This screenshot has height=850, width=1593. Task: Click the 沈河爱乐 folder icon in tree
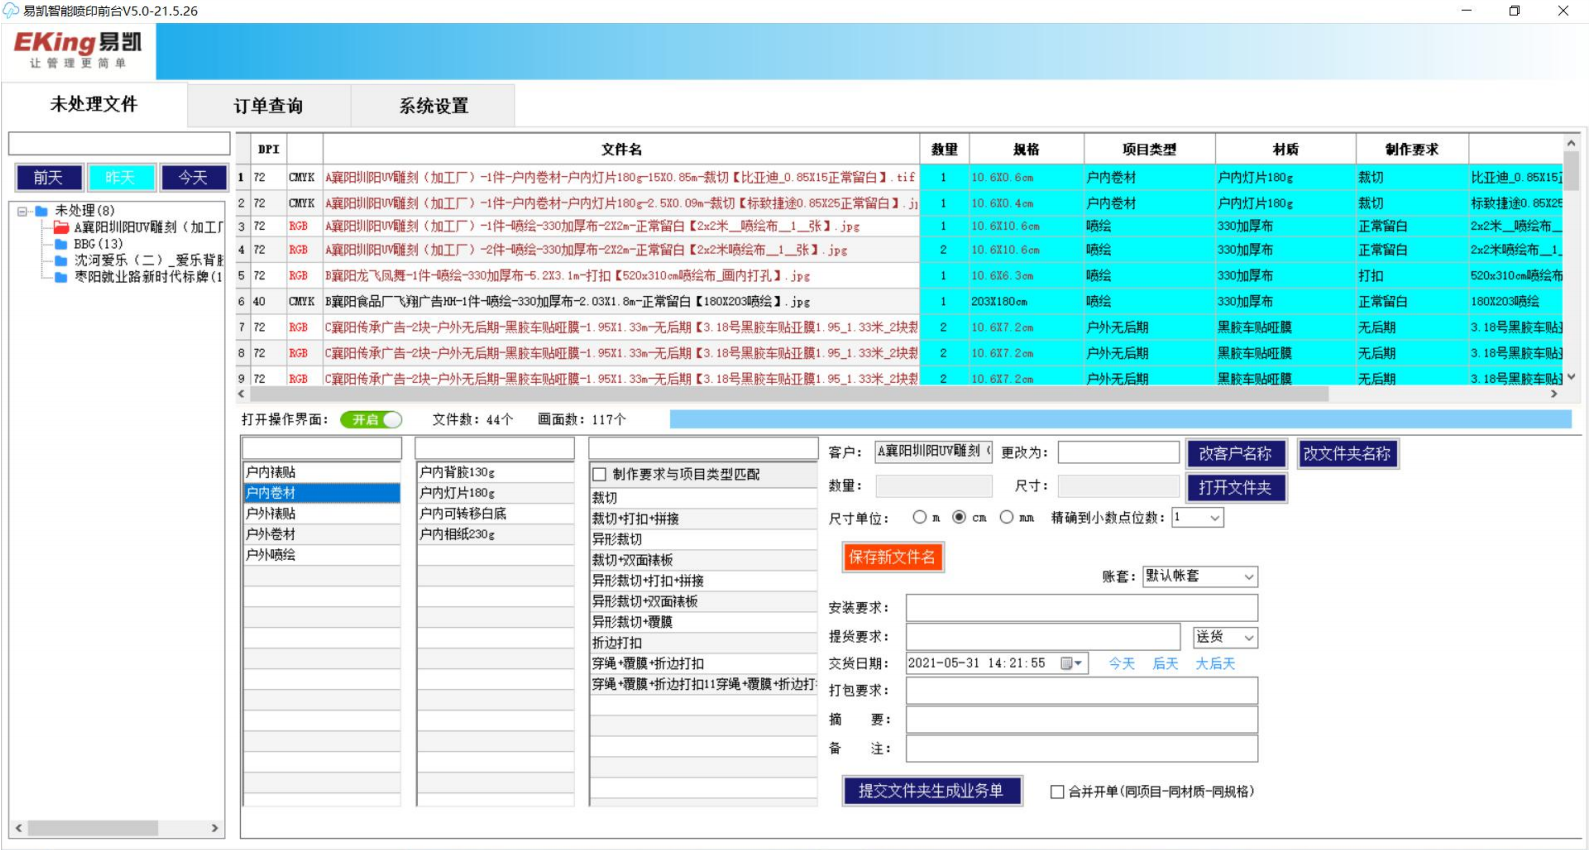click(x=61, y=260)
